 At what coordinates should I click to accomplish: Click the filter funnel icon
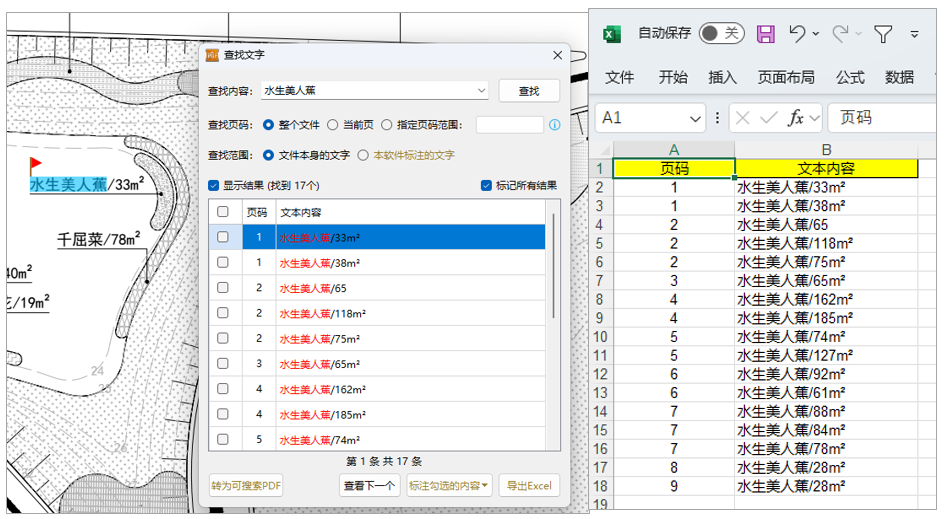click(882, 34)
